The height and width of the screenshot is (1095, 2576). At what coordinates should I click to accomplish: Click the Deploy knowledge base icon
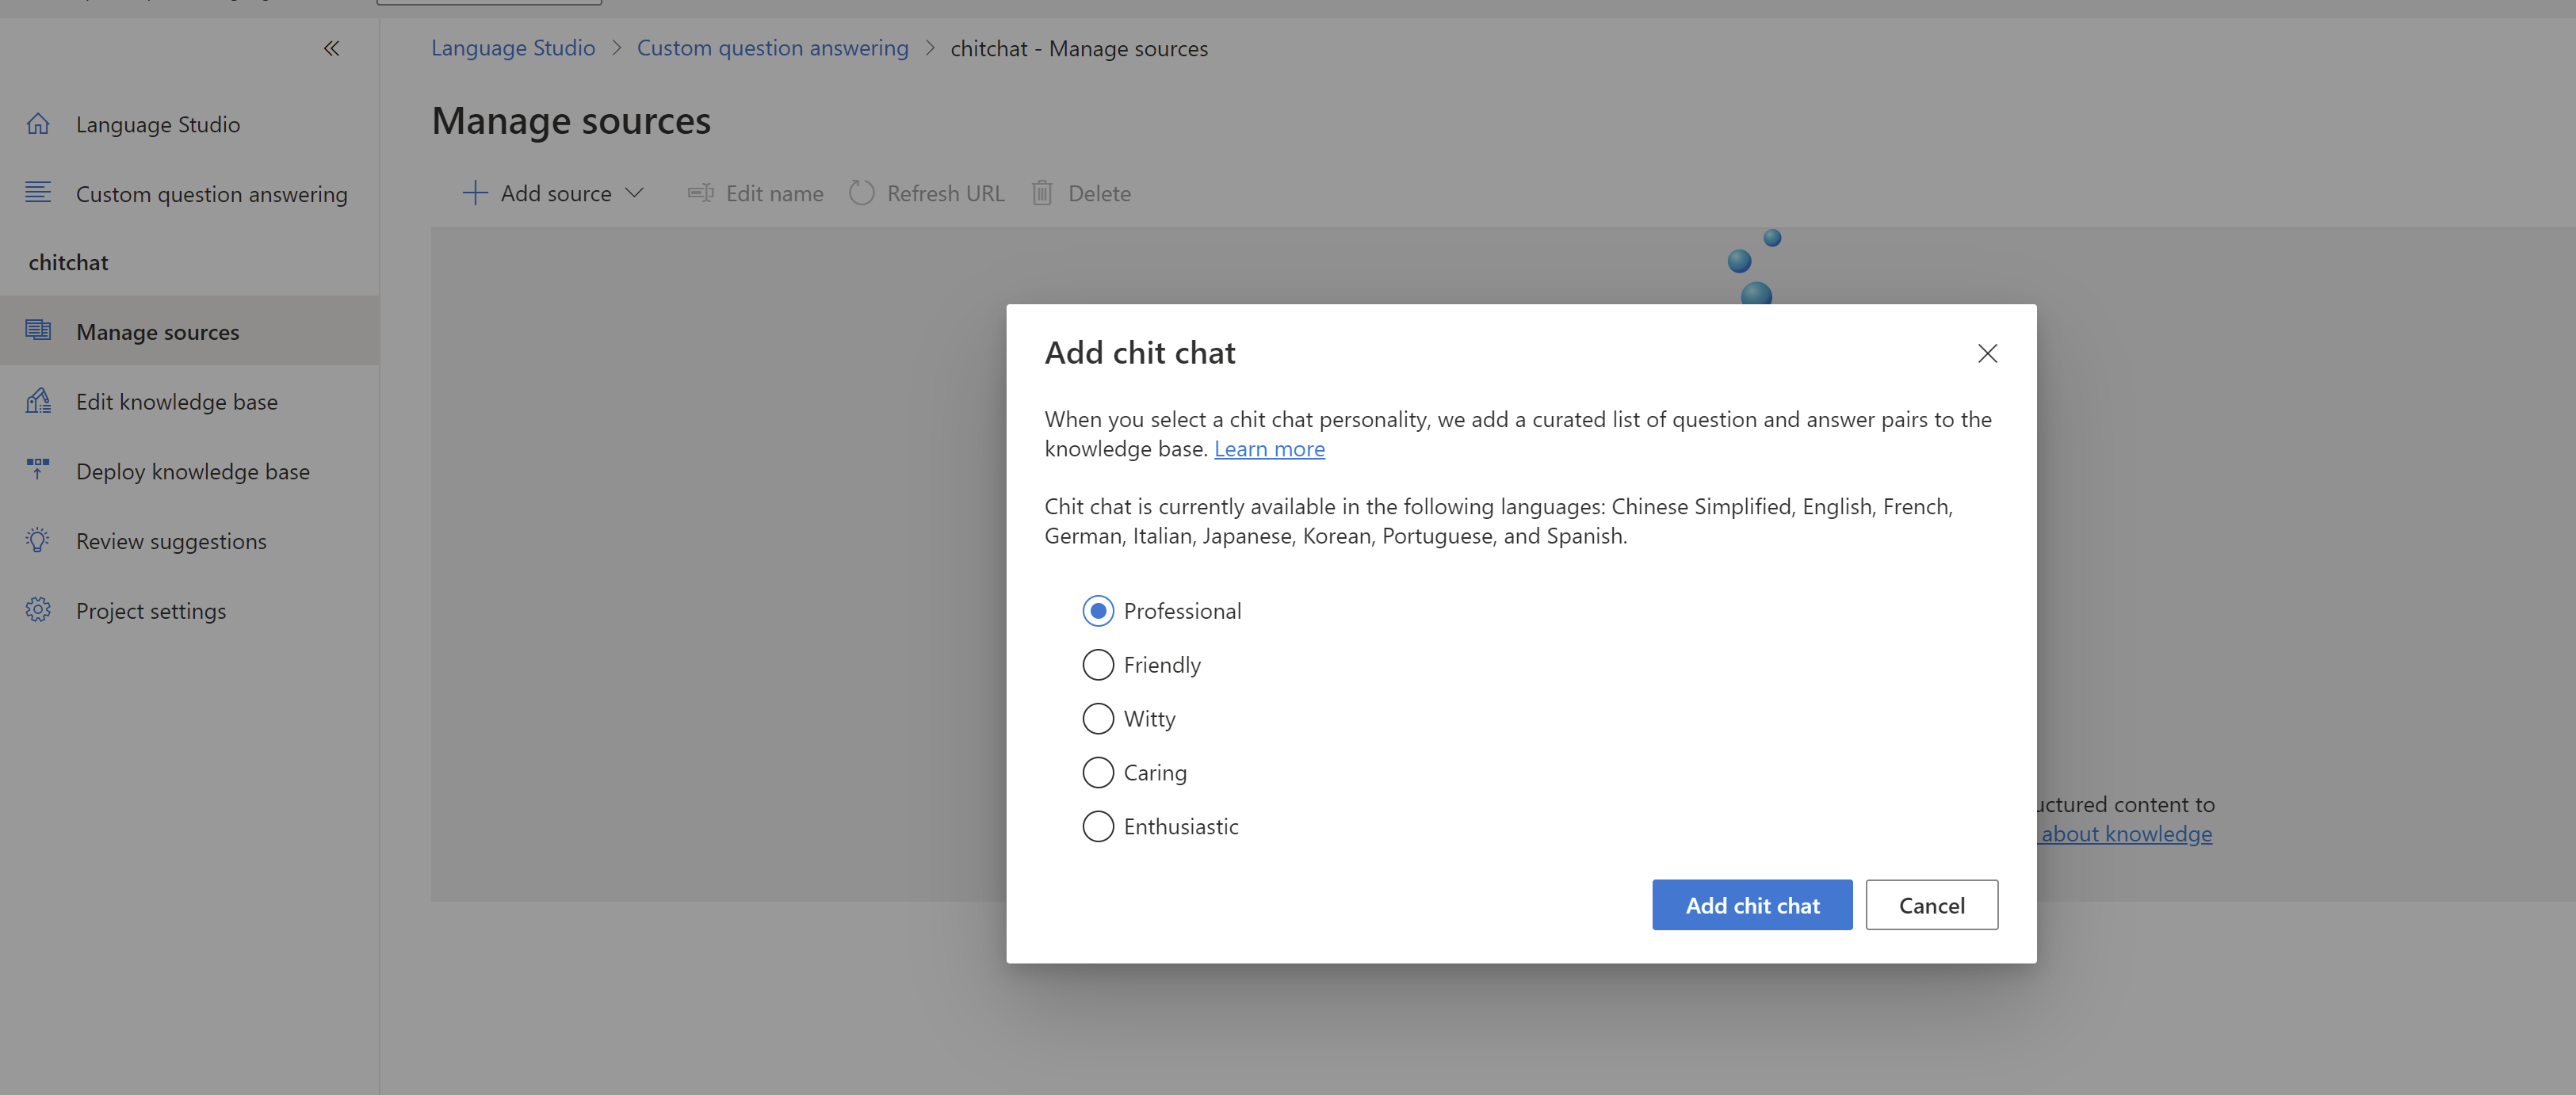tap(38, 470)
